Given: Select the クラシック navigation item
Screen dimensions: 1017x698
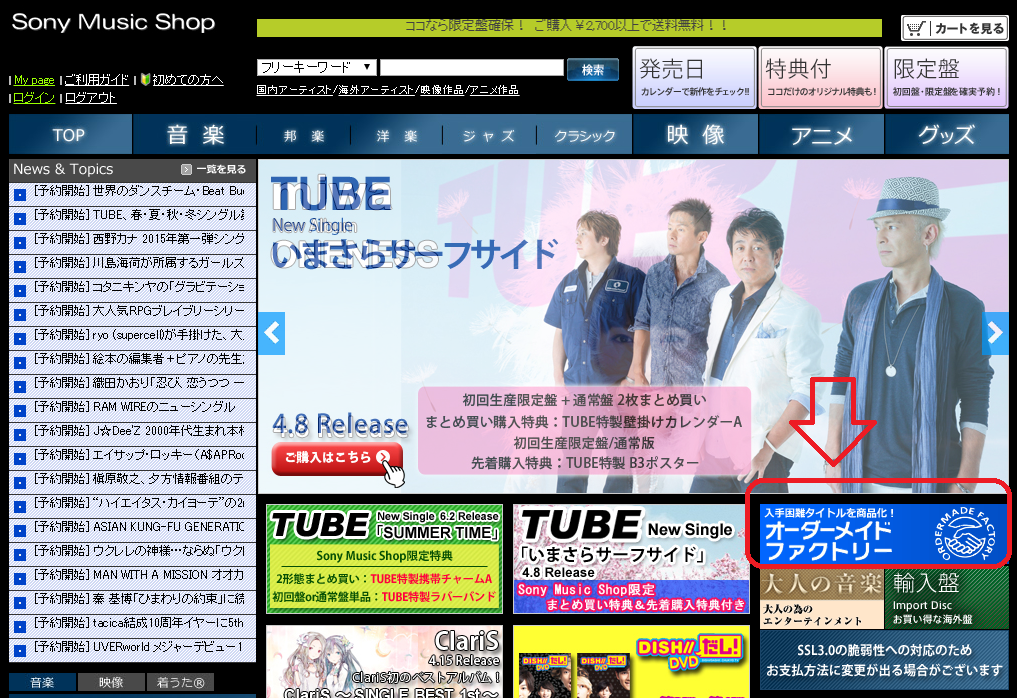Looking at the screenshot, I should pos(584,136).
